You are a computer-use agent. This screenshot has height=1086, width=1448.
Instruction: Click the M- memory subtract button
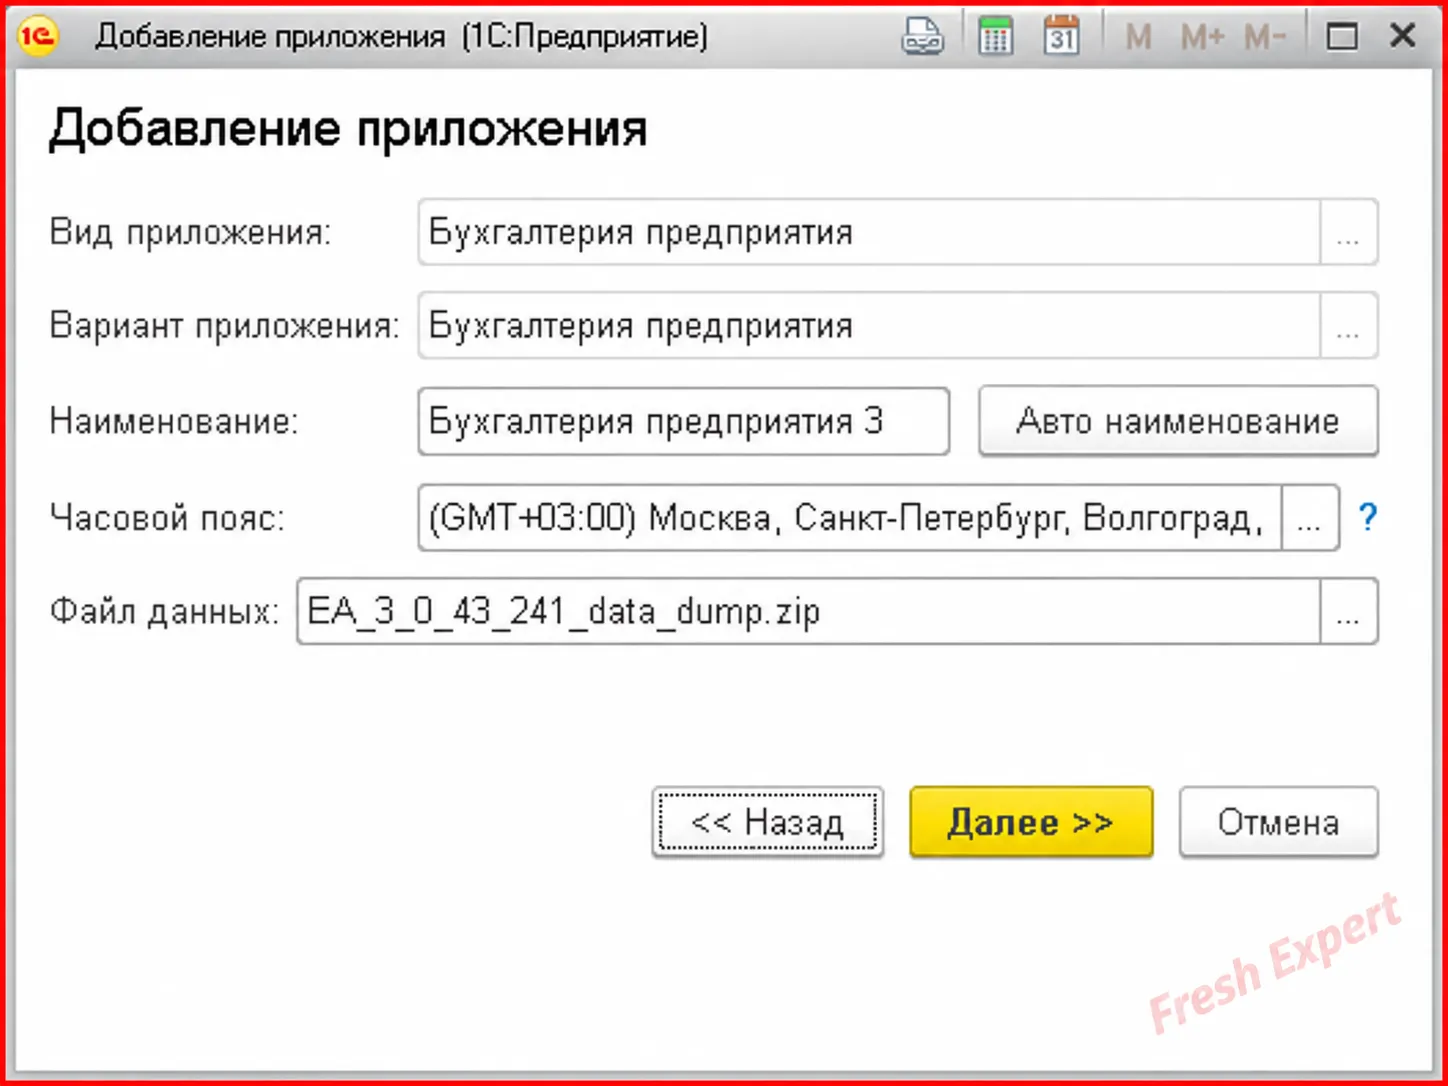click(x=1265, y=37)
